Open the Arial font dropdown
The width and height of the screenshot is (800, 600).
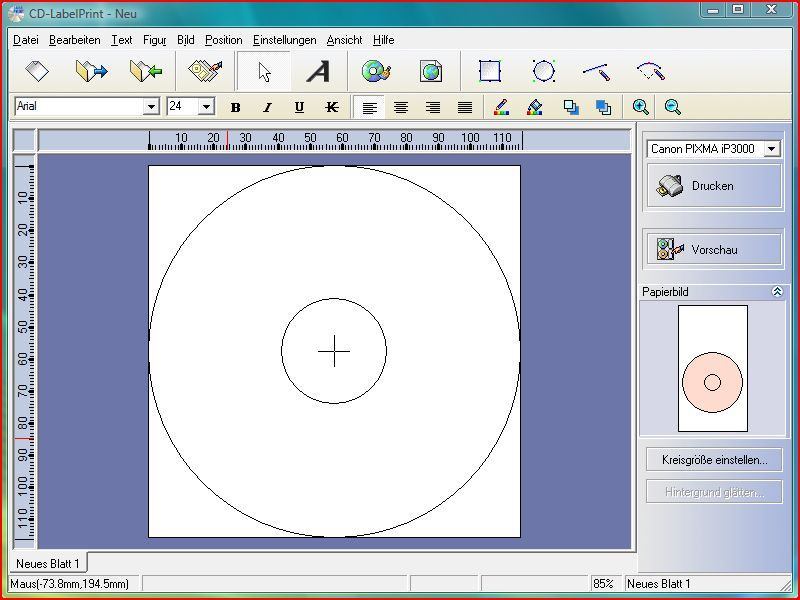point(151,107)
